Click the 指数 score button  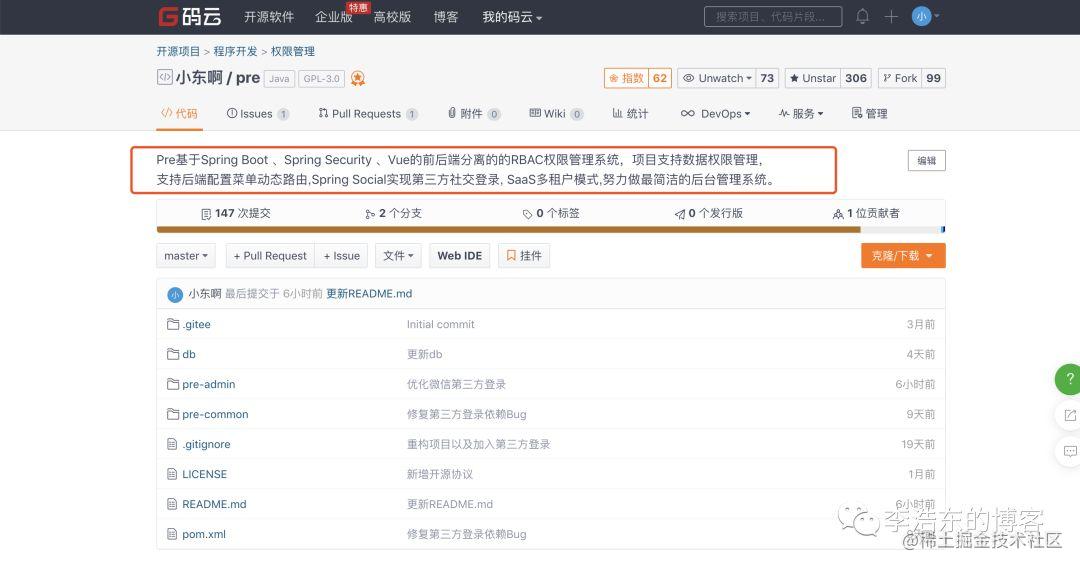point(626,78)
